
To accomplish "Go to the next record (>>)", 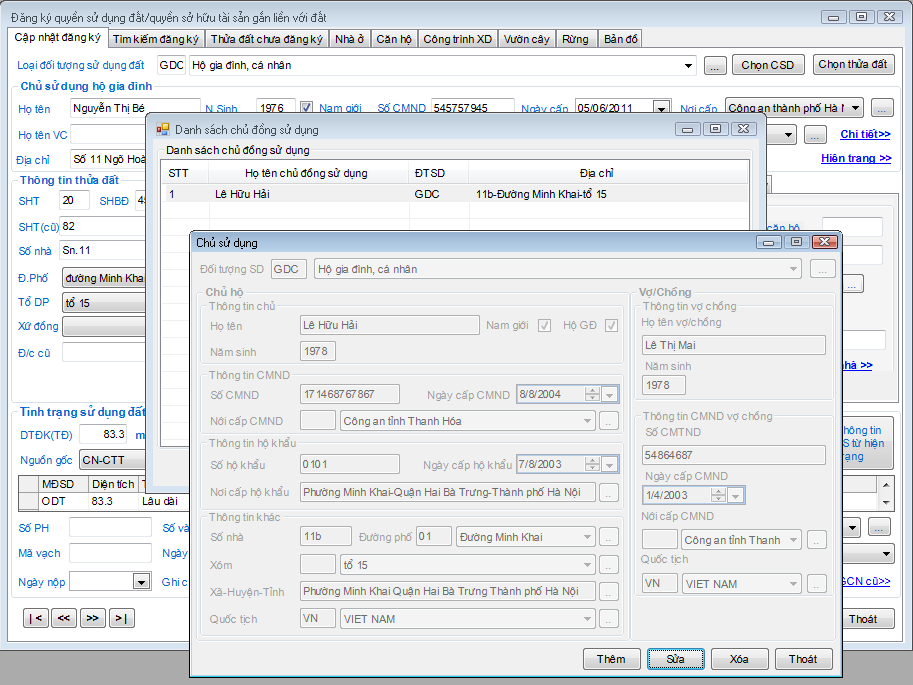I will click(x=92, y=618).
